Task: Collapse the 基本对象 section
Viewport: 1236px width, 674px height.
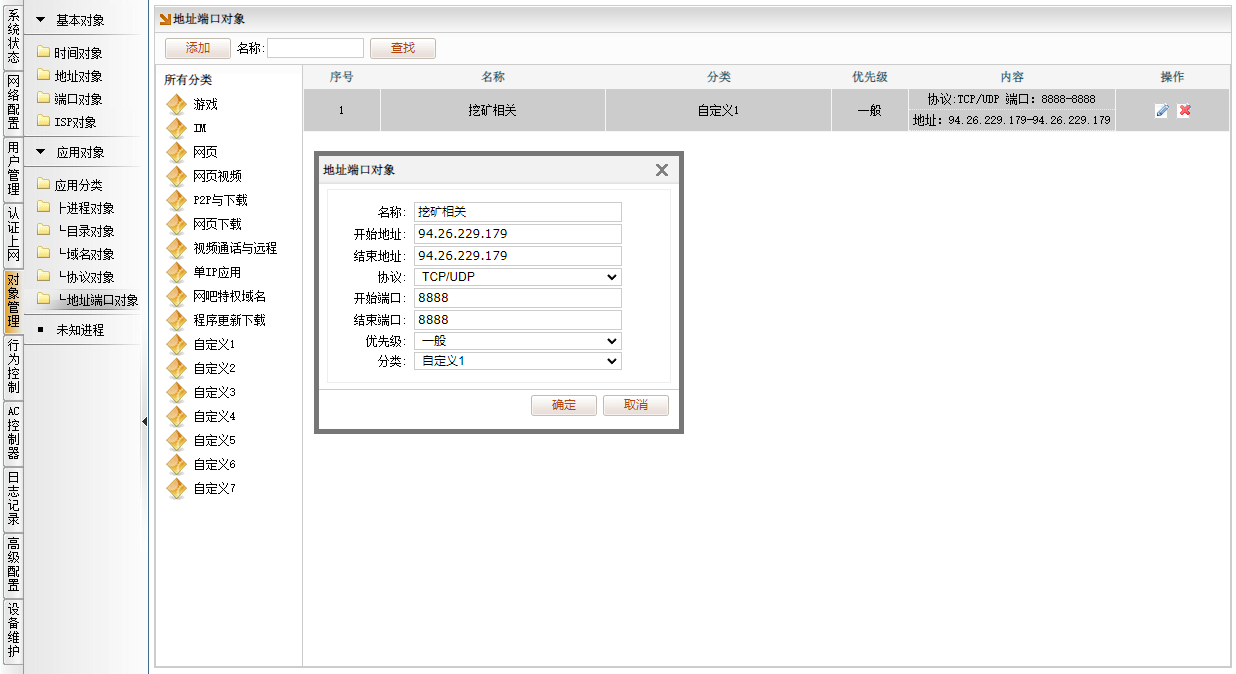Action: pos(41,20)
